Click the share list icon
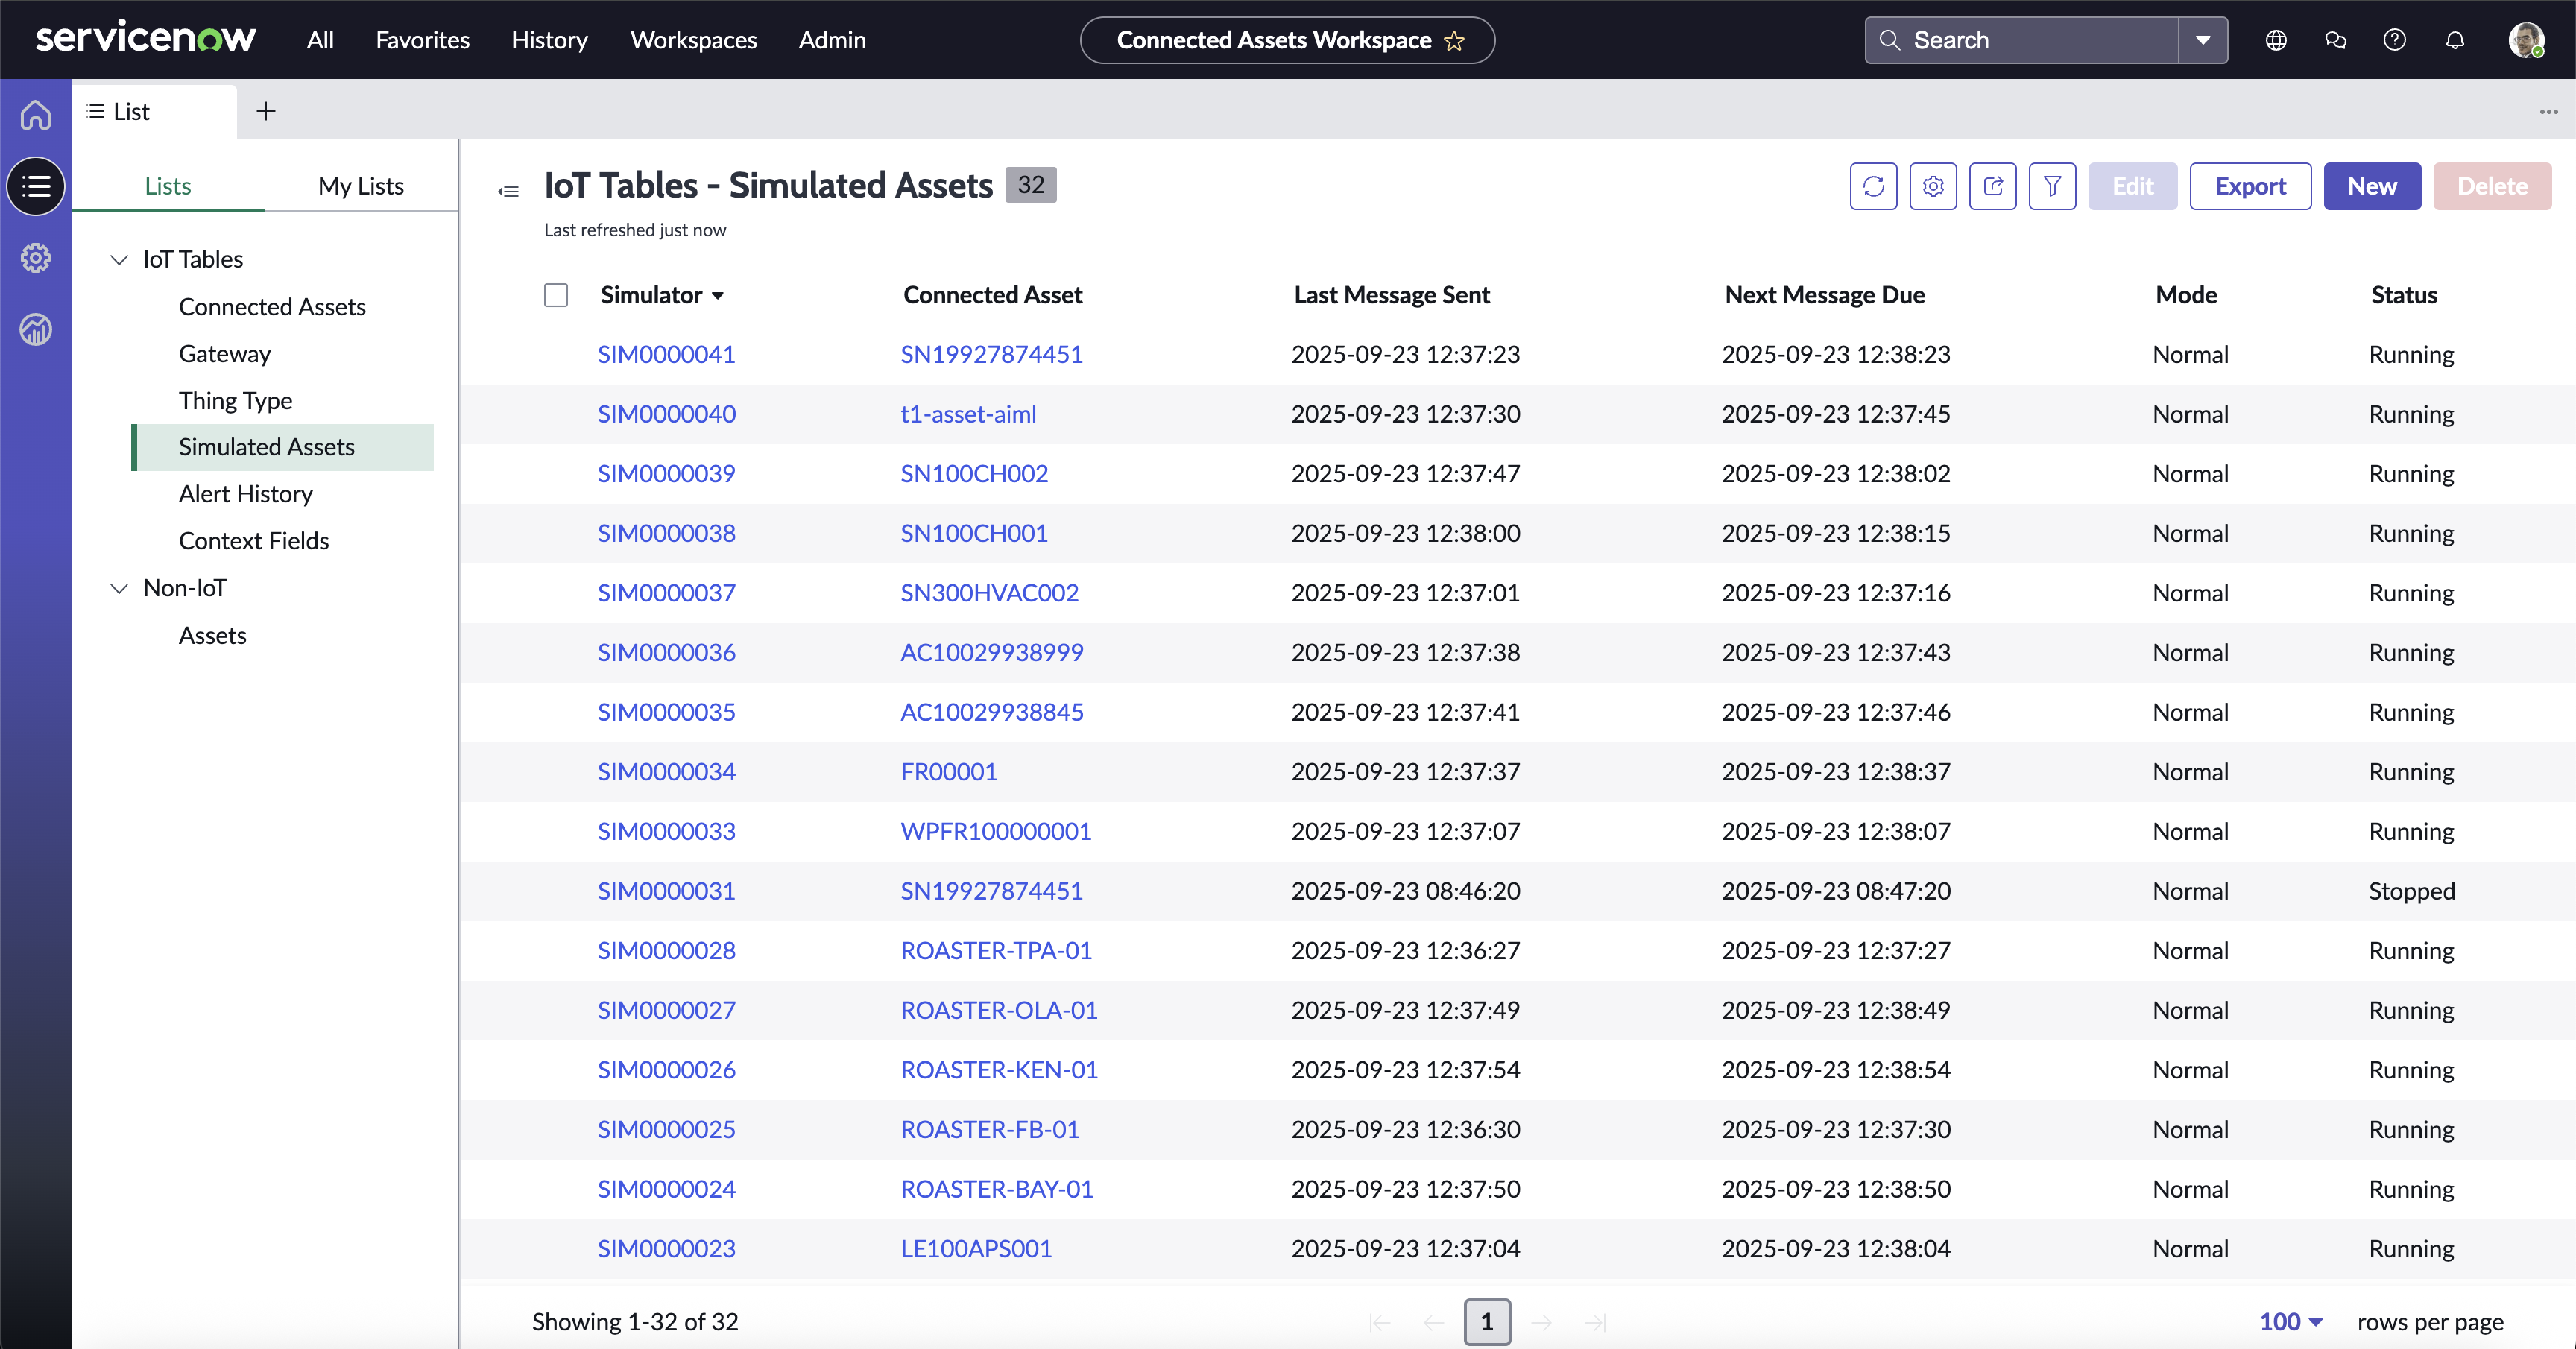The width and height of the screenshot is (2576, 1349). [1993, 186]
